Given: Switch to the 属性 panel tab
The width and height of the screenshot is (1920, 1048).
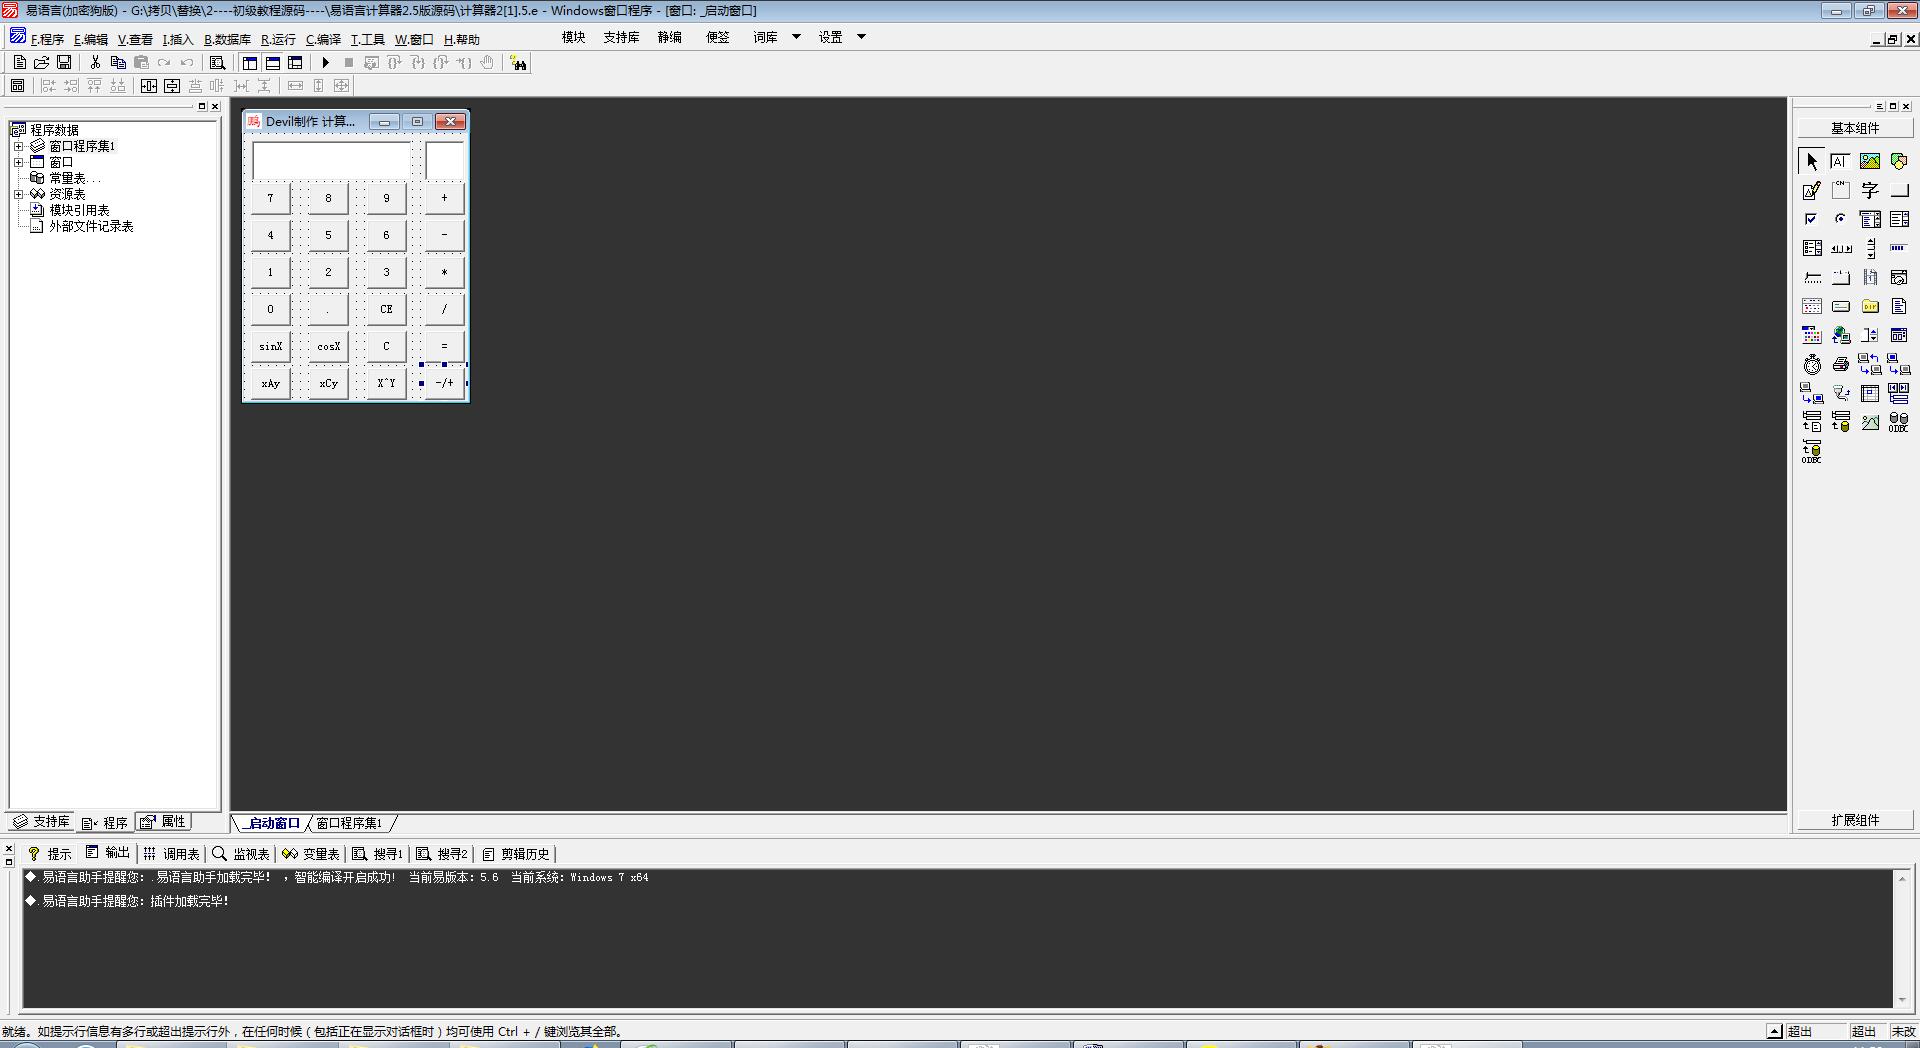Looking at the screenshot, I should [164, 821].
